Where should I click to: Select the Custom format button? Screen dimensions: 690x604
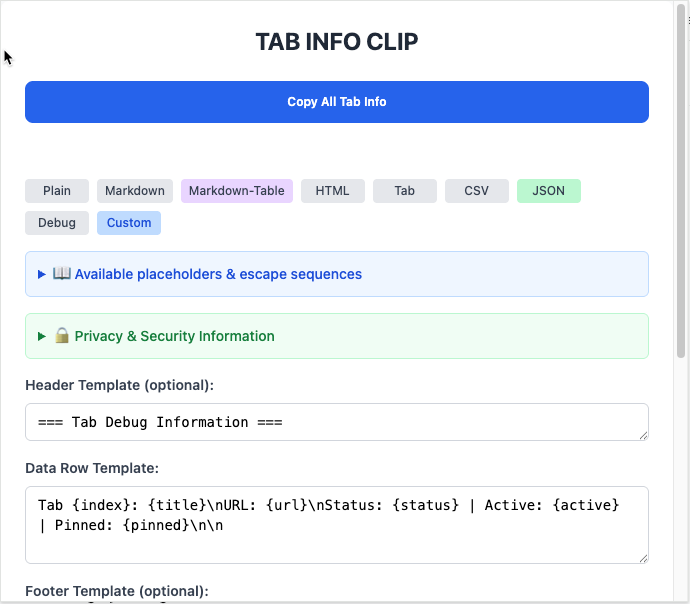(129, 223)
